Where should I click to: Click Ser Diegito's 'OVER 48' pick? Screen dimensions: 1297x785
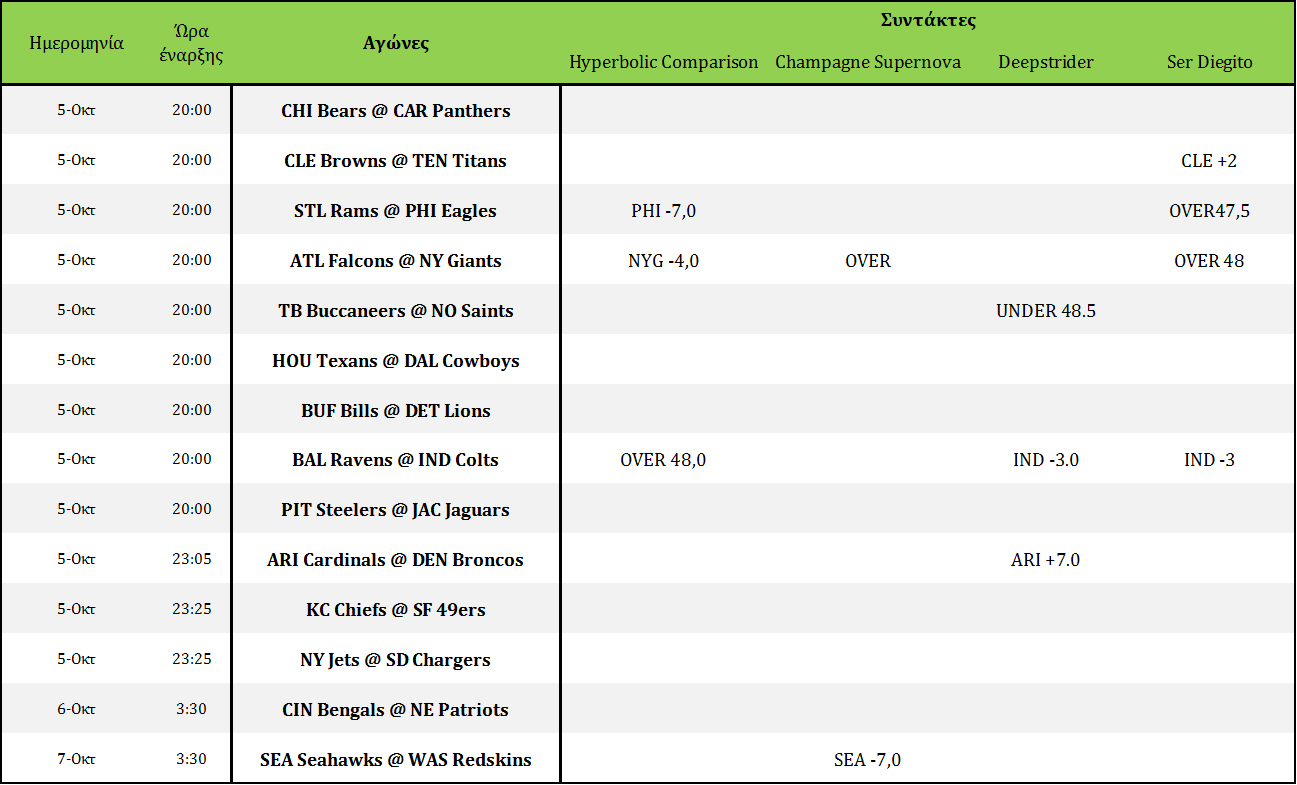click(1209, 261)
